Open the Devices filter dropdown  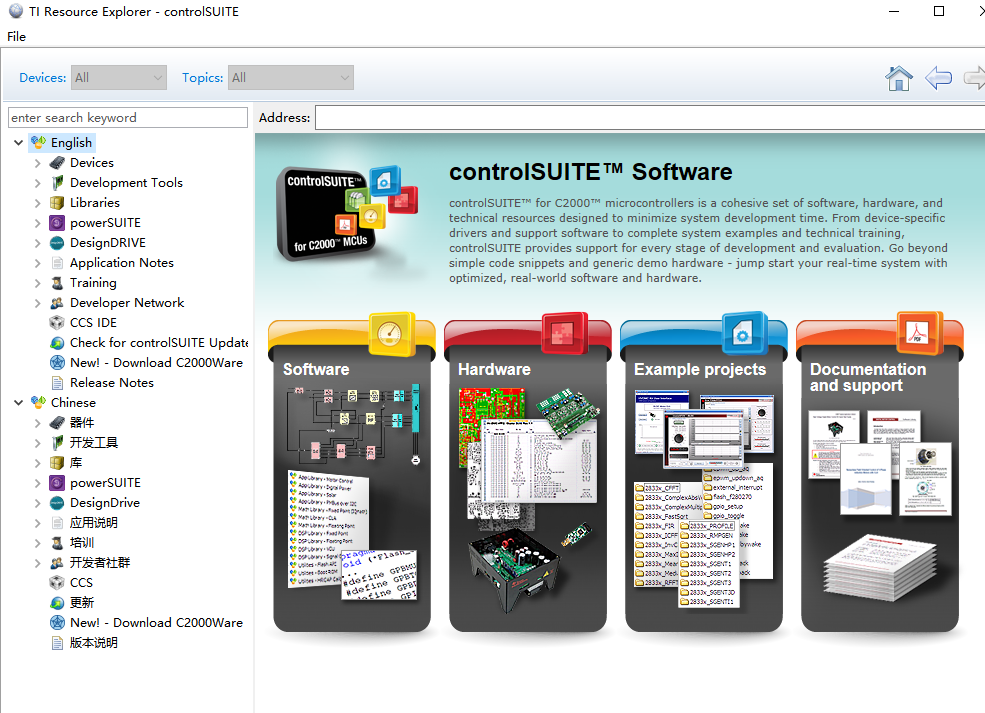tap(118, 77)
